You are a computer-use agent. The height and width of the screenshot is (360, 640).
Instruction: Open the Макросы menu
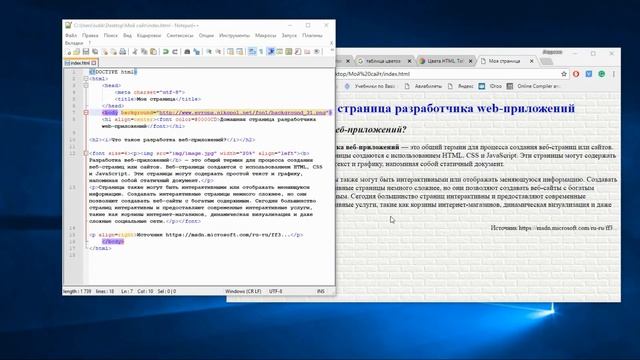265,36
